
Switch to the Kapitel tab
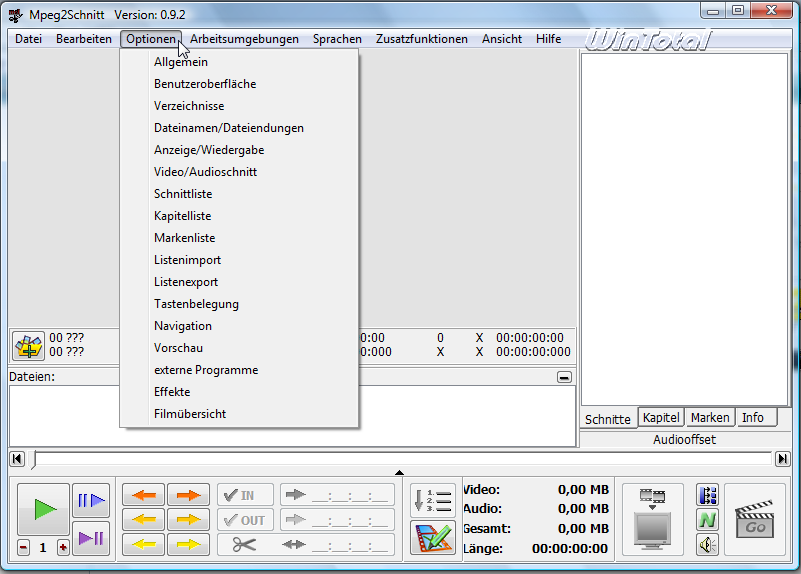(x=661, y=417)
